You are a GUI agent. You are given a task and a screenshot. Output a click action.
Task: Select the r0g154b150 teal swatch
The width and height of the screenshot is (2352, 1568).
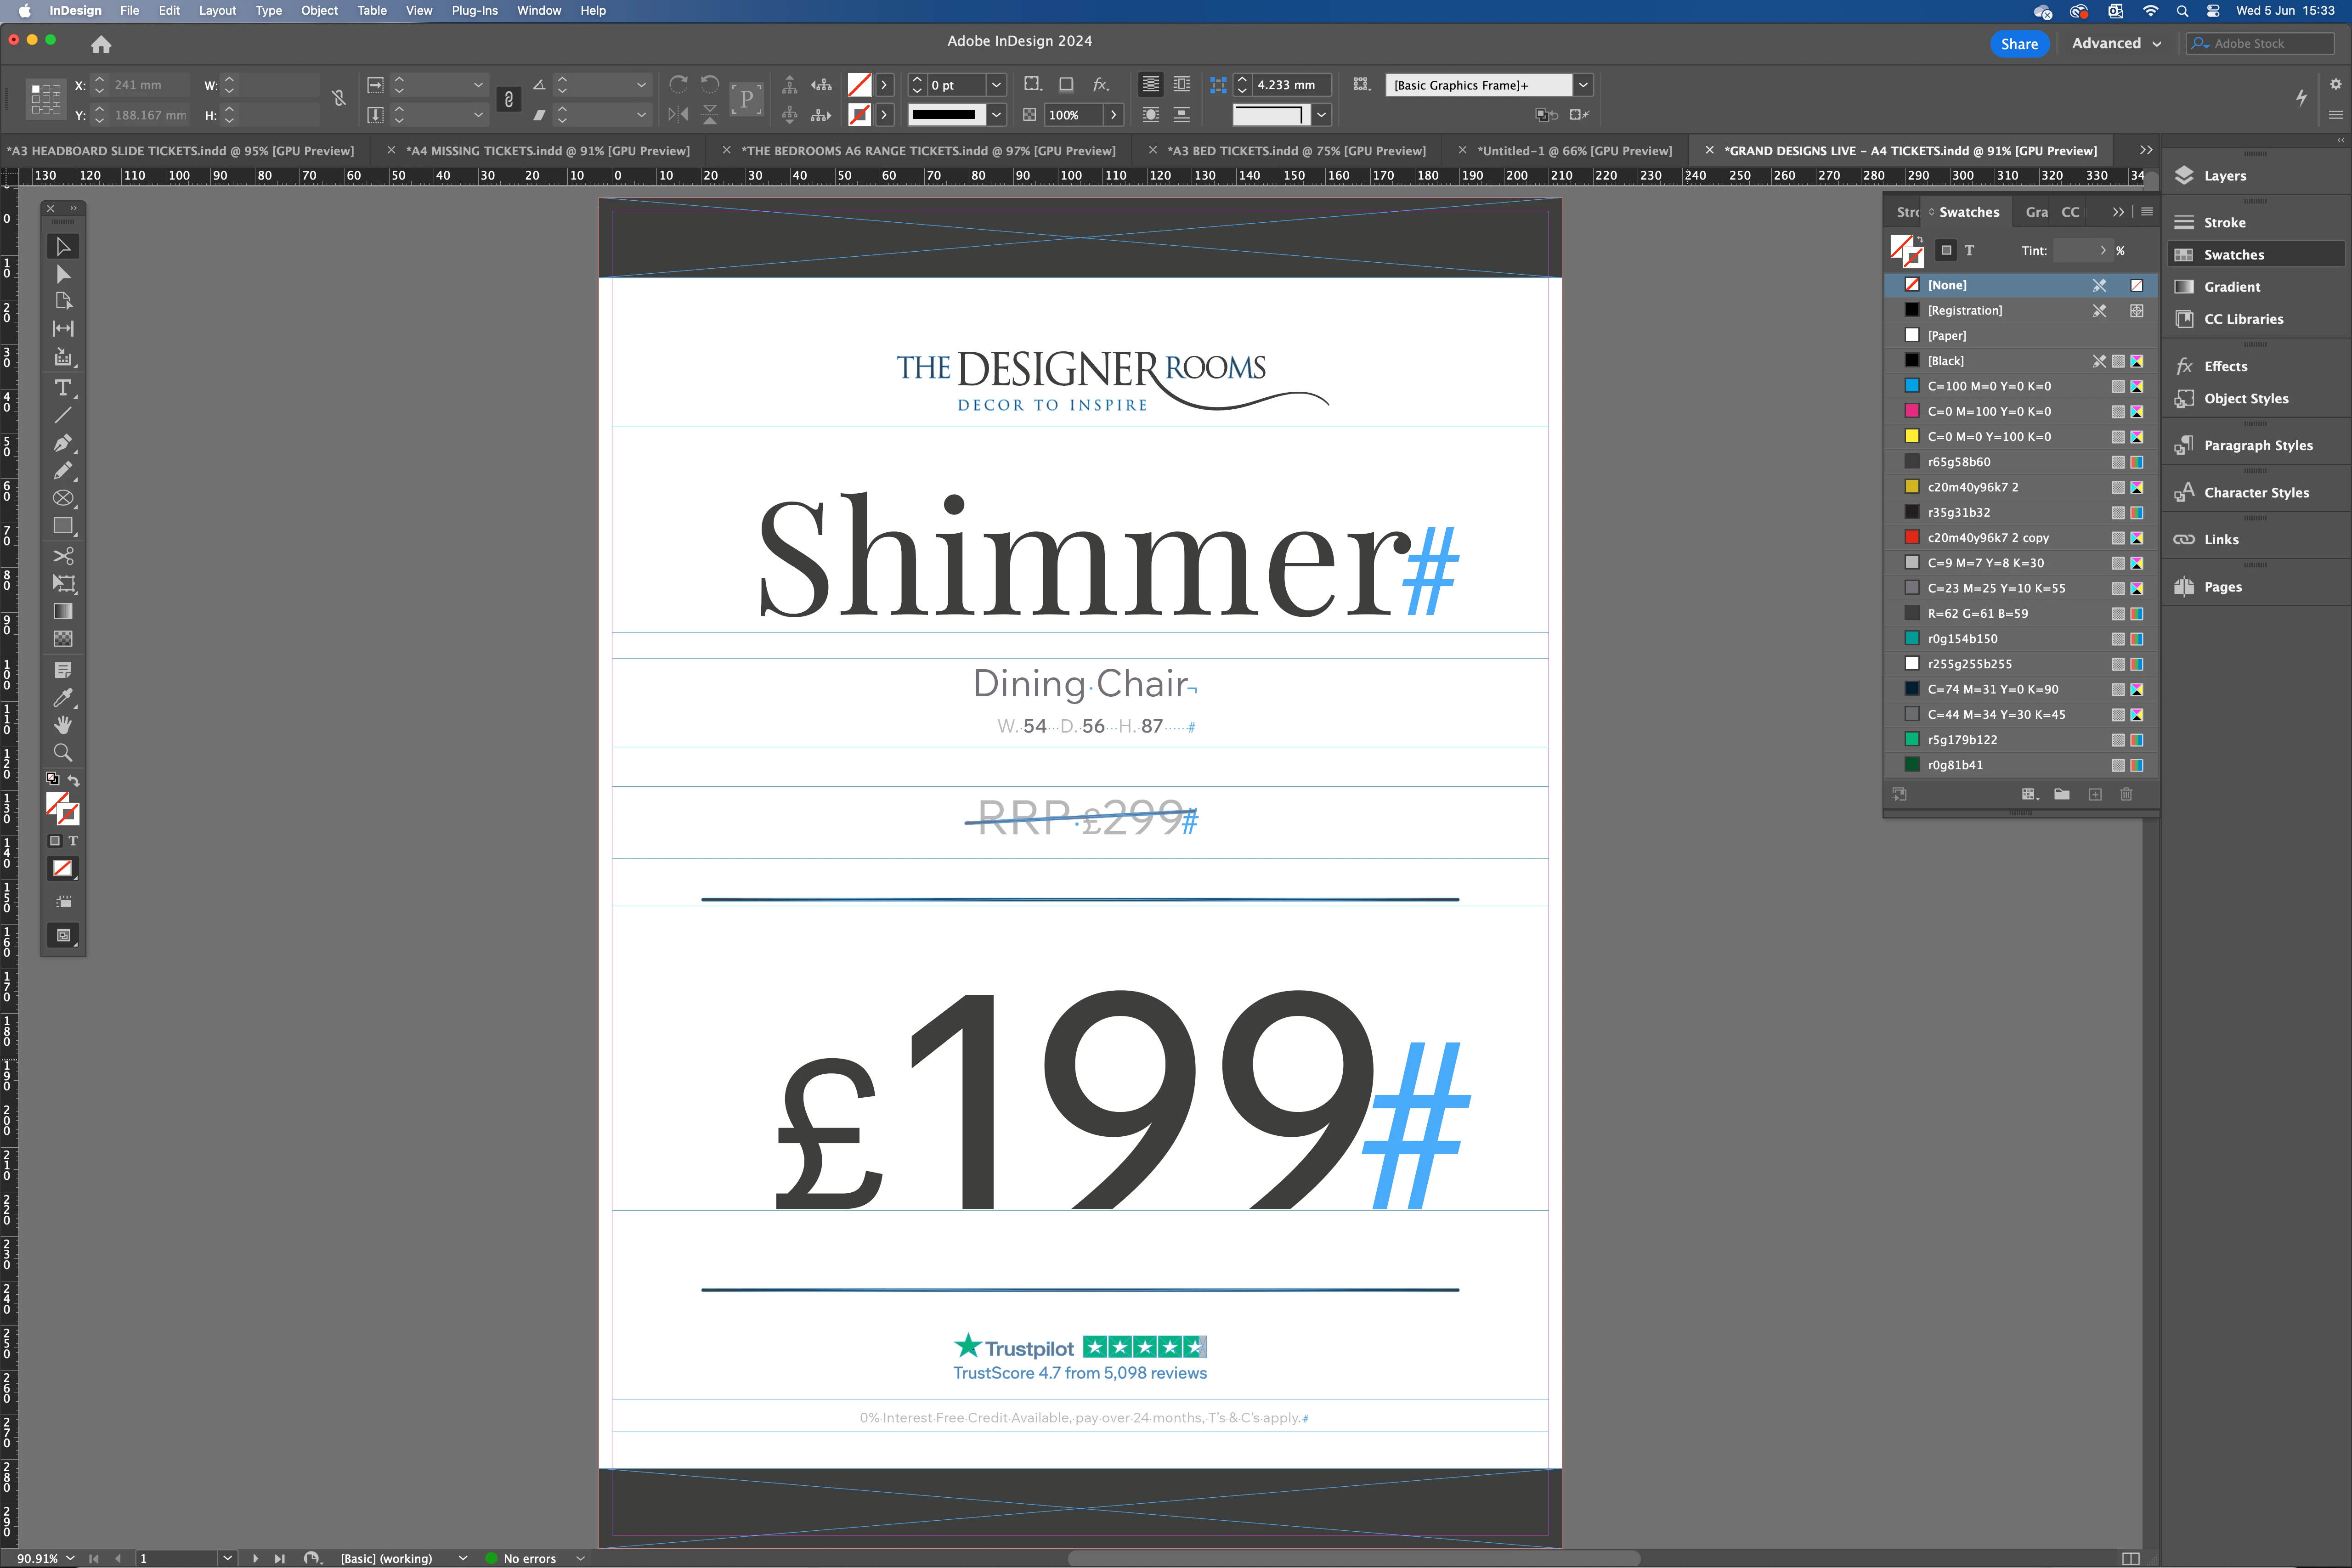click(x=1962, y=638)
